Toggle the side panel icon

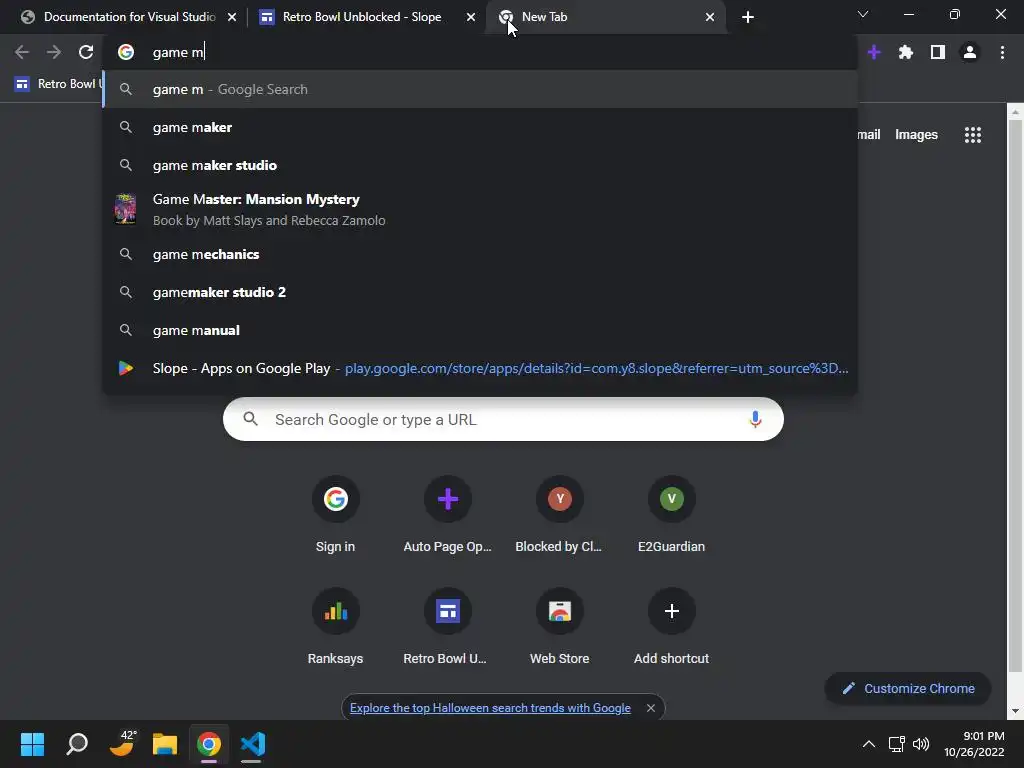(938, 52)
